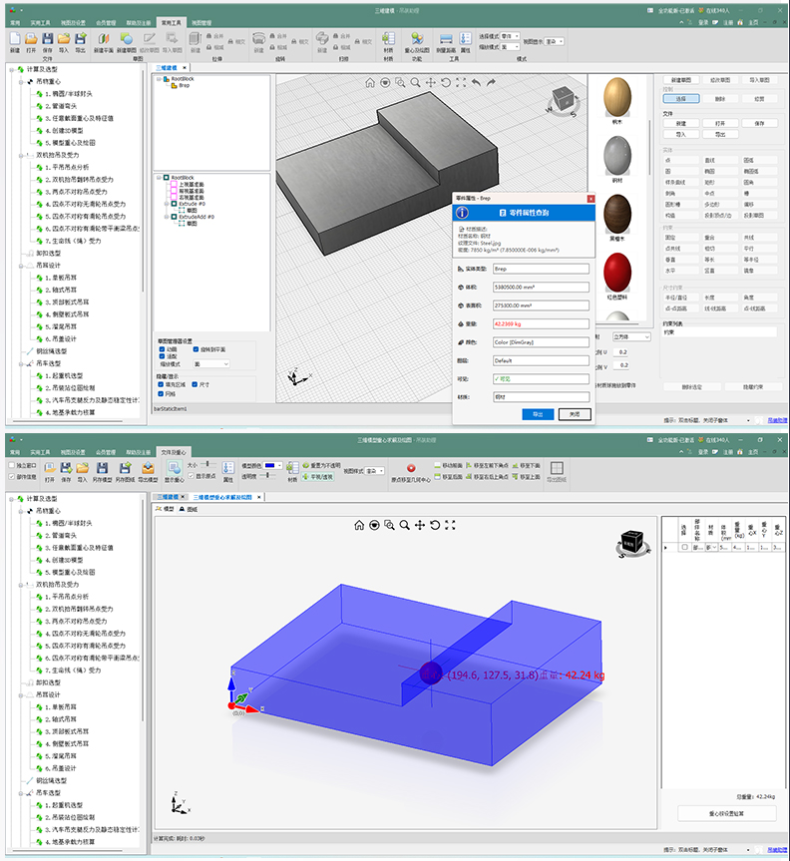
Task: Open the 三维模型重心求解及绘图 document tab
Action: 222,497
